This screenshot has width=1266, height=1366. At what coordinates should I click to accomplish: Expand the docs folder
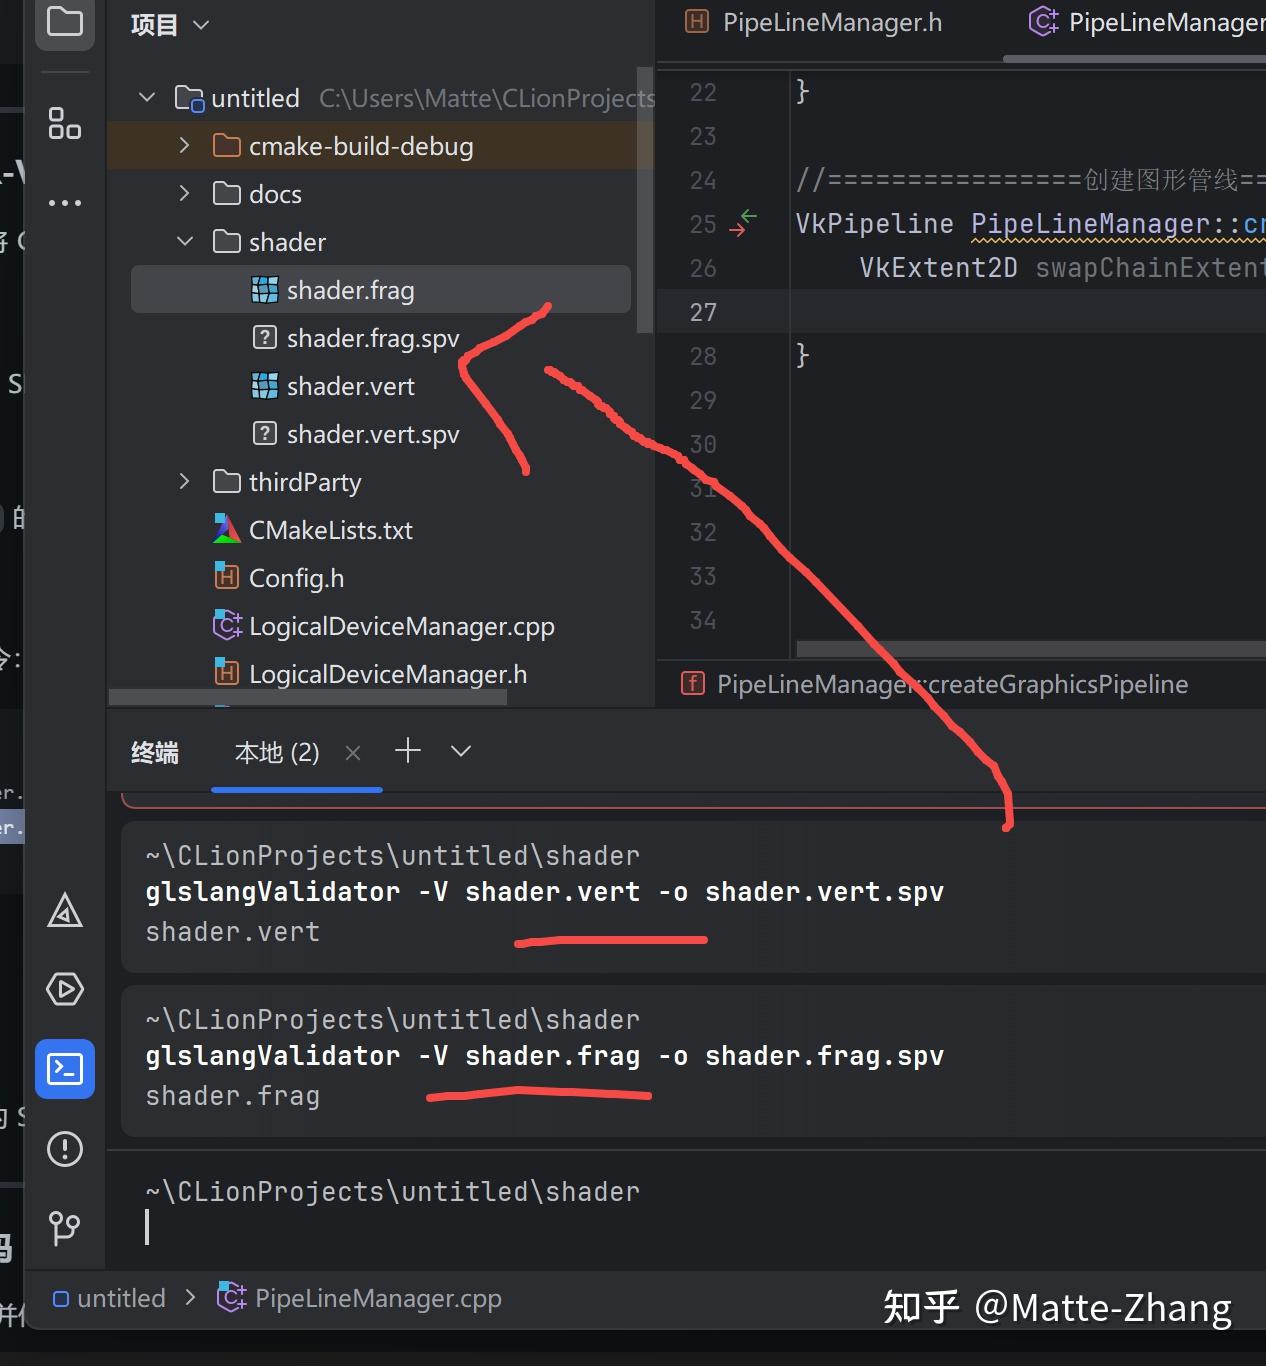pos(184,193)
